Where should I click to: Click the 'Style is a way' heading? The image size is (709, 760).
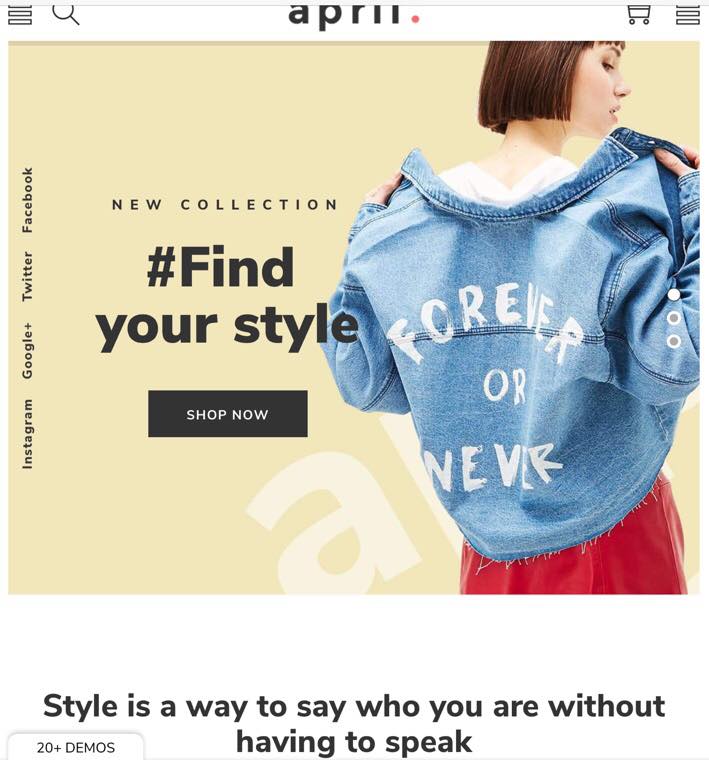354,724
